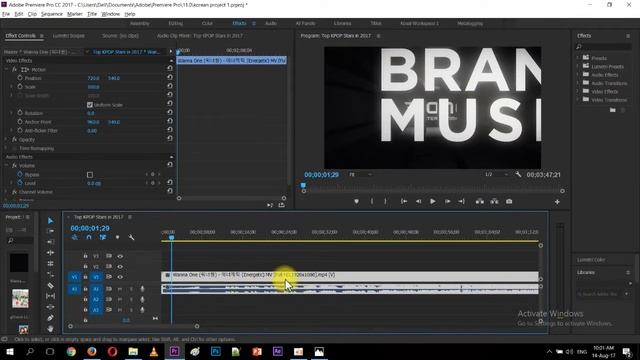Screen dimensions: 640x360
Task: Click the Windows Start button
Action: click(x=9, y=351)
